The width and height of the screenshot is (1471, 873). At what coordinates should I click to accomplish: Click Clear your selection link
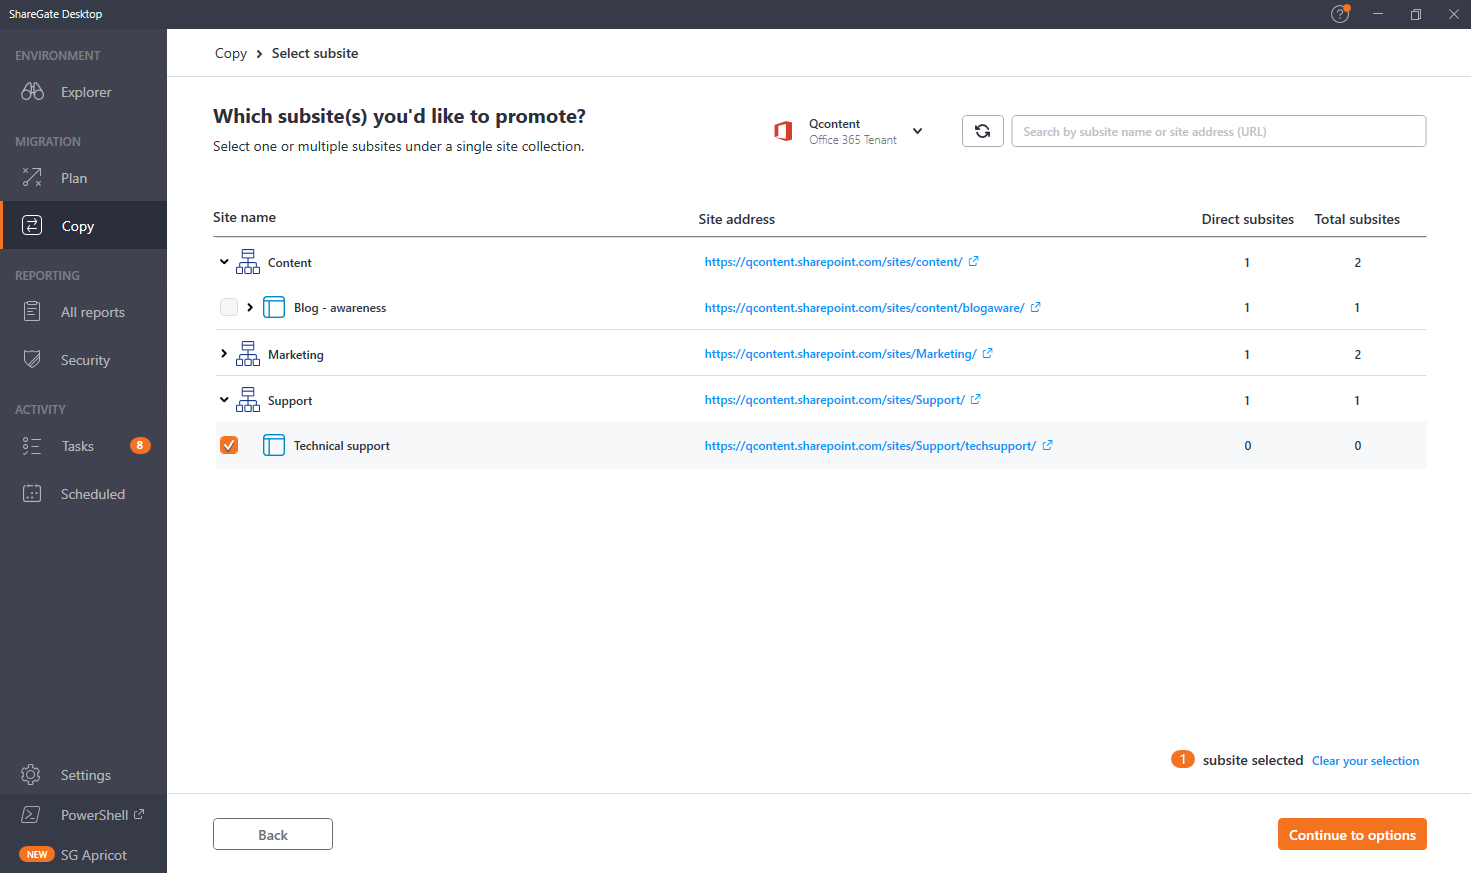click(1365, 761)
